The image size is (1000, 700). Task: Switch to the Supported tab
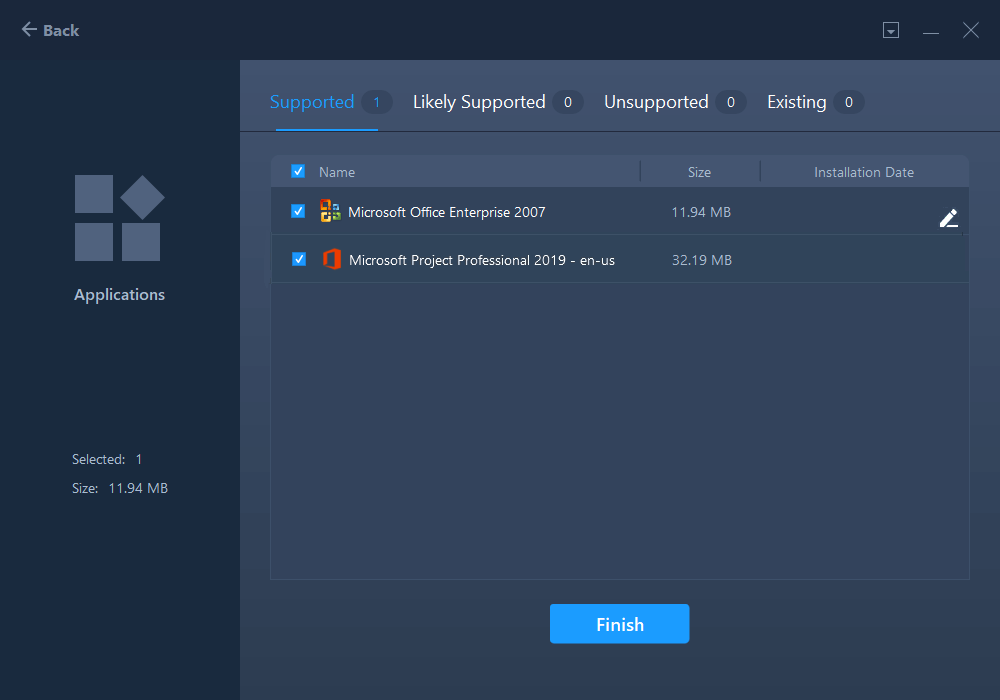330,102
